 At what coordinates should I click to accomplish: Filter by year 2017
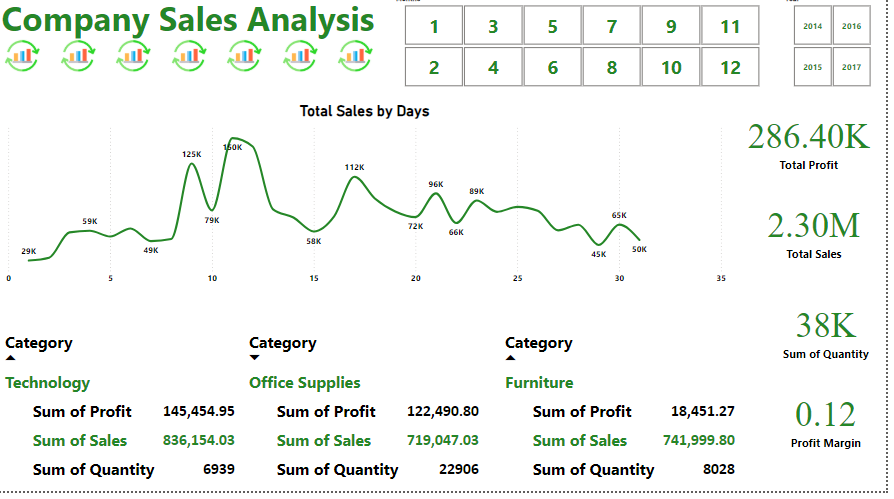pos(852,67)
